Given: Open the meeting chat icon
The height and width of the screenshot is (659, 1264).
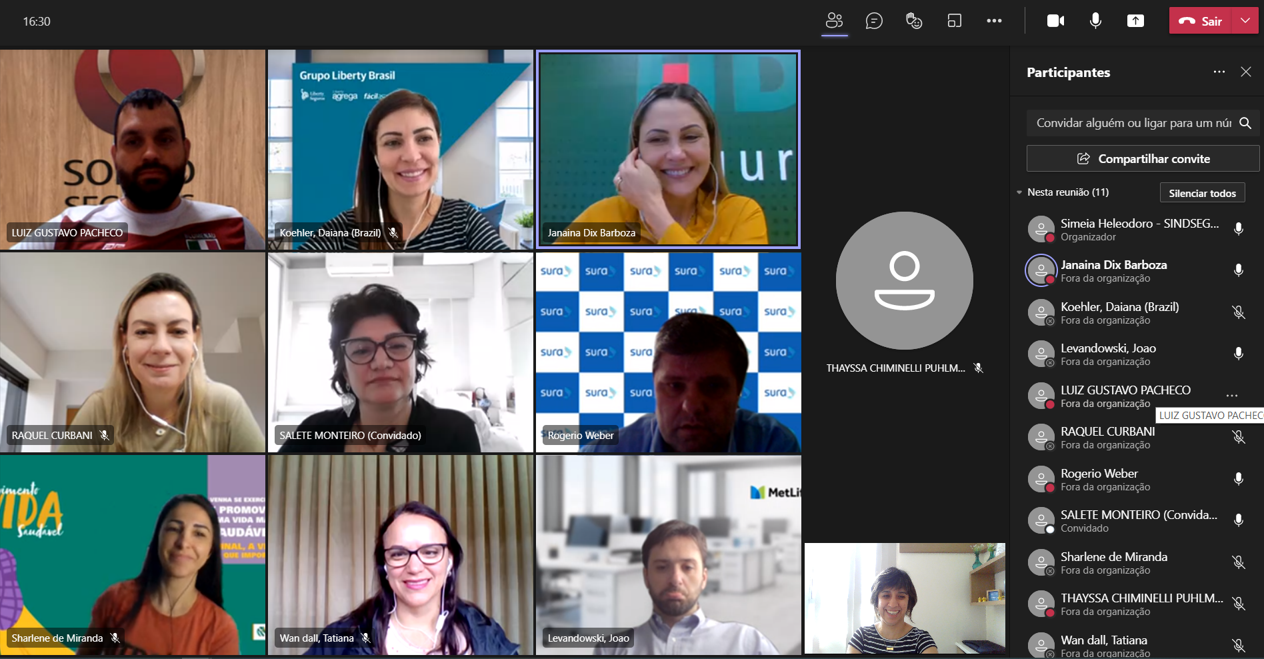Looking at the screenshot, I should pyautogui.click(x=874, y=21).
